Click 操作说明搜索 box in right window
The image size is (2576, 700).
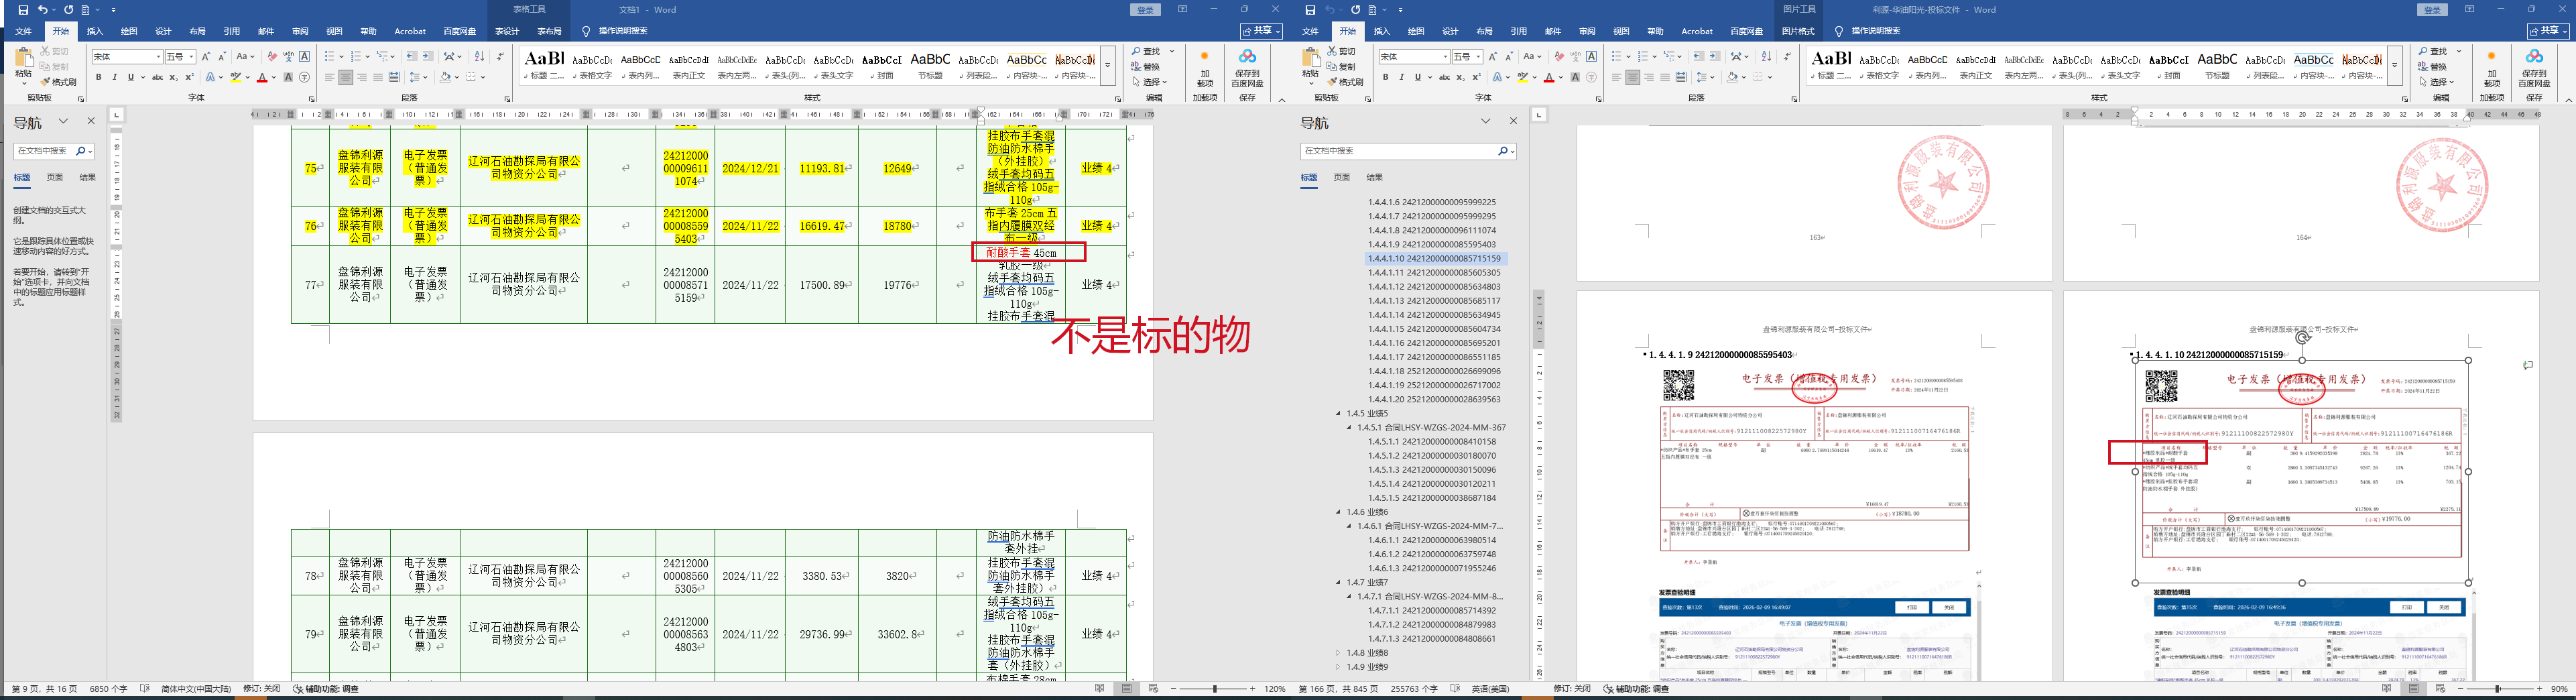click(1875, 31)
